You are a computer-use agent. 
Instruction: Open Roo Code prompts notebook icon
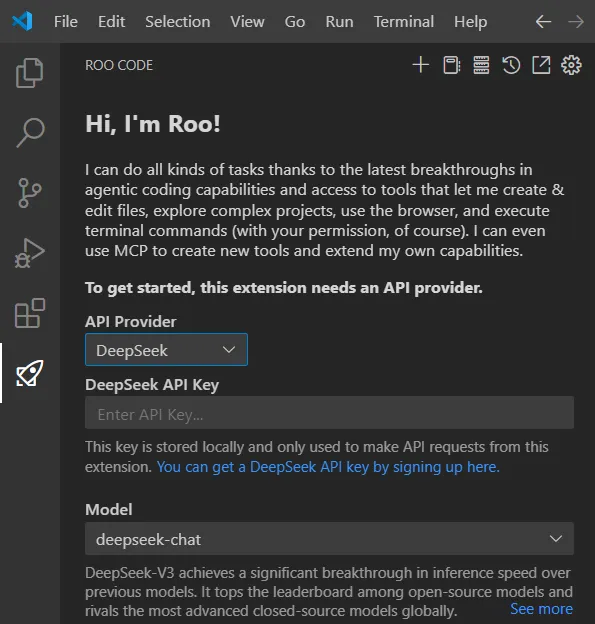click(451, 65)
